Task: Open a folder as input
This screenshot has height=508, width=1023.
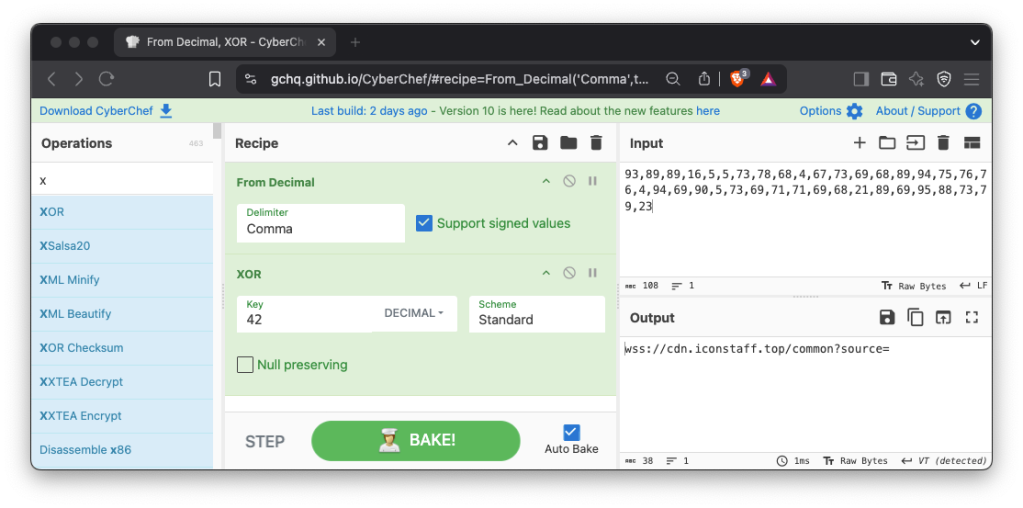Action: [887, 143]
